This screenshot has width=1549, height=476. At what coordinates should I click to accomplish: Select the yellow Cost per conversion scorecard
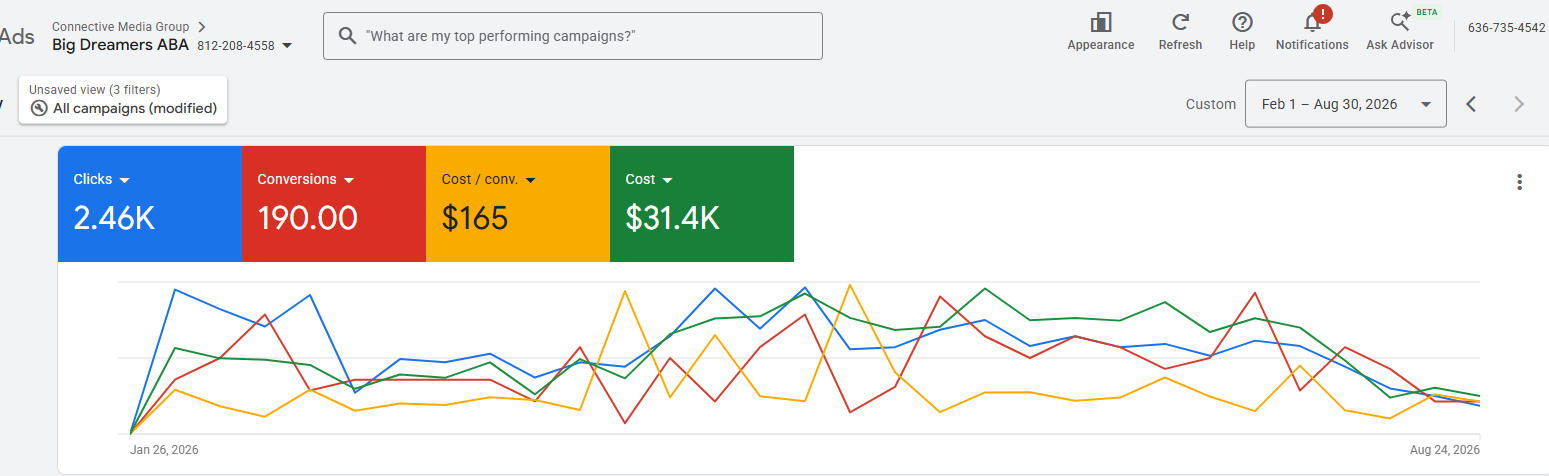518,204
